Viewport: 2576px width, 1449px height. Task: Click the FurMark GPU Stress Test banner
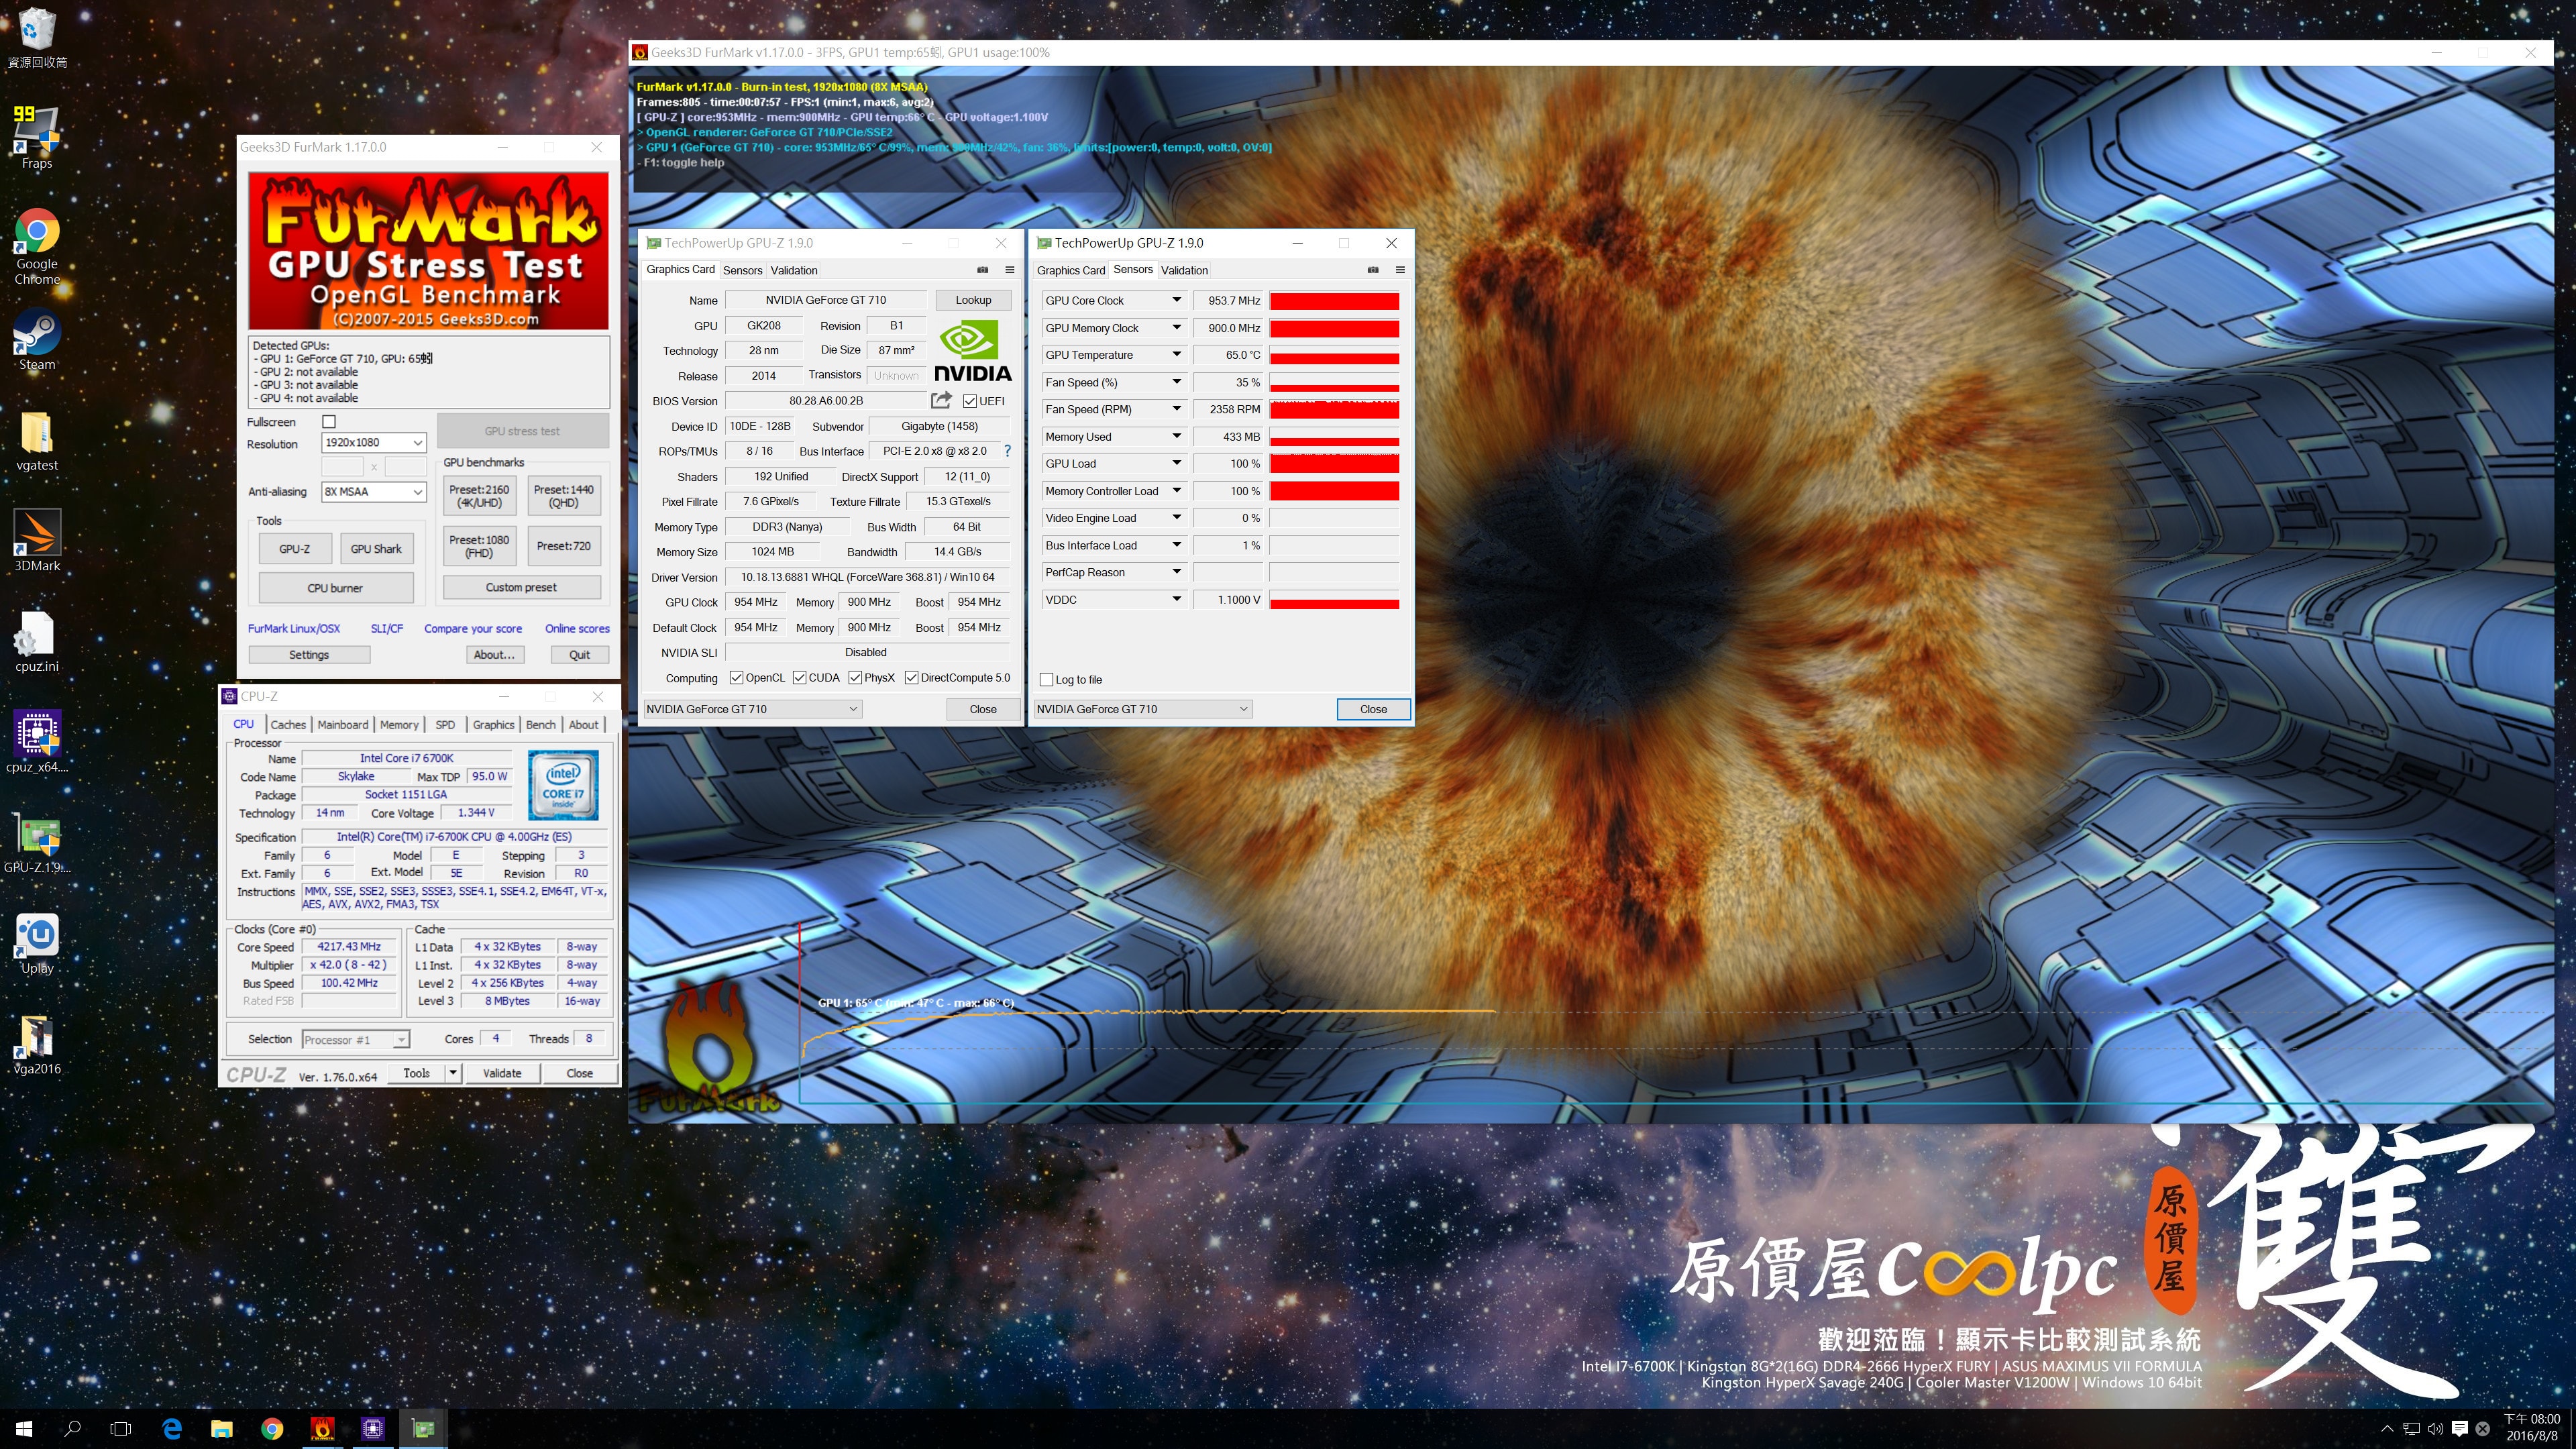click(428, 251)
